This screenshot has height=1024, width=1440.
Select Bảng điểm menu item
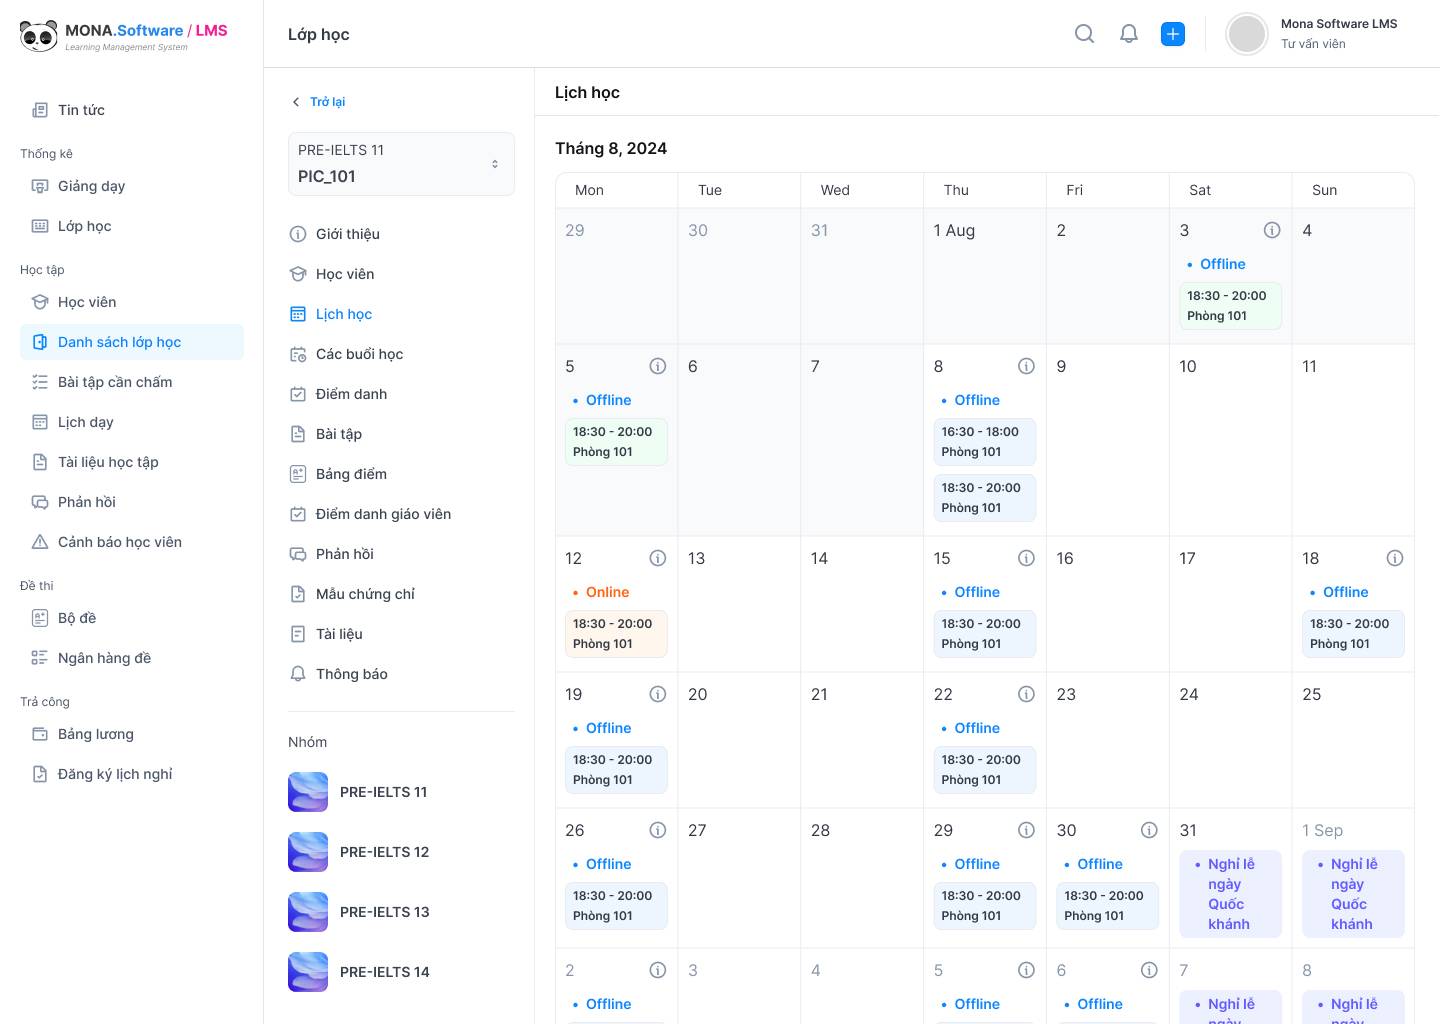coord(351,474)
